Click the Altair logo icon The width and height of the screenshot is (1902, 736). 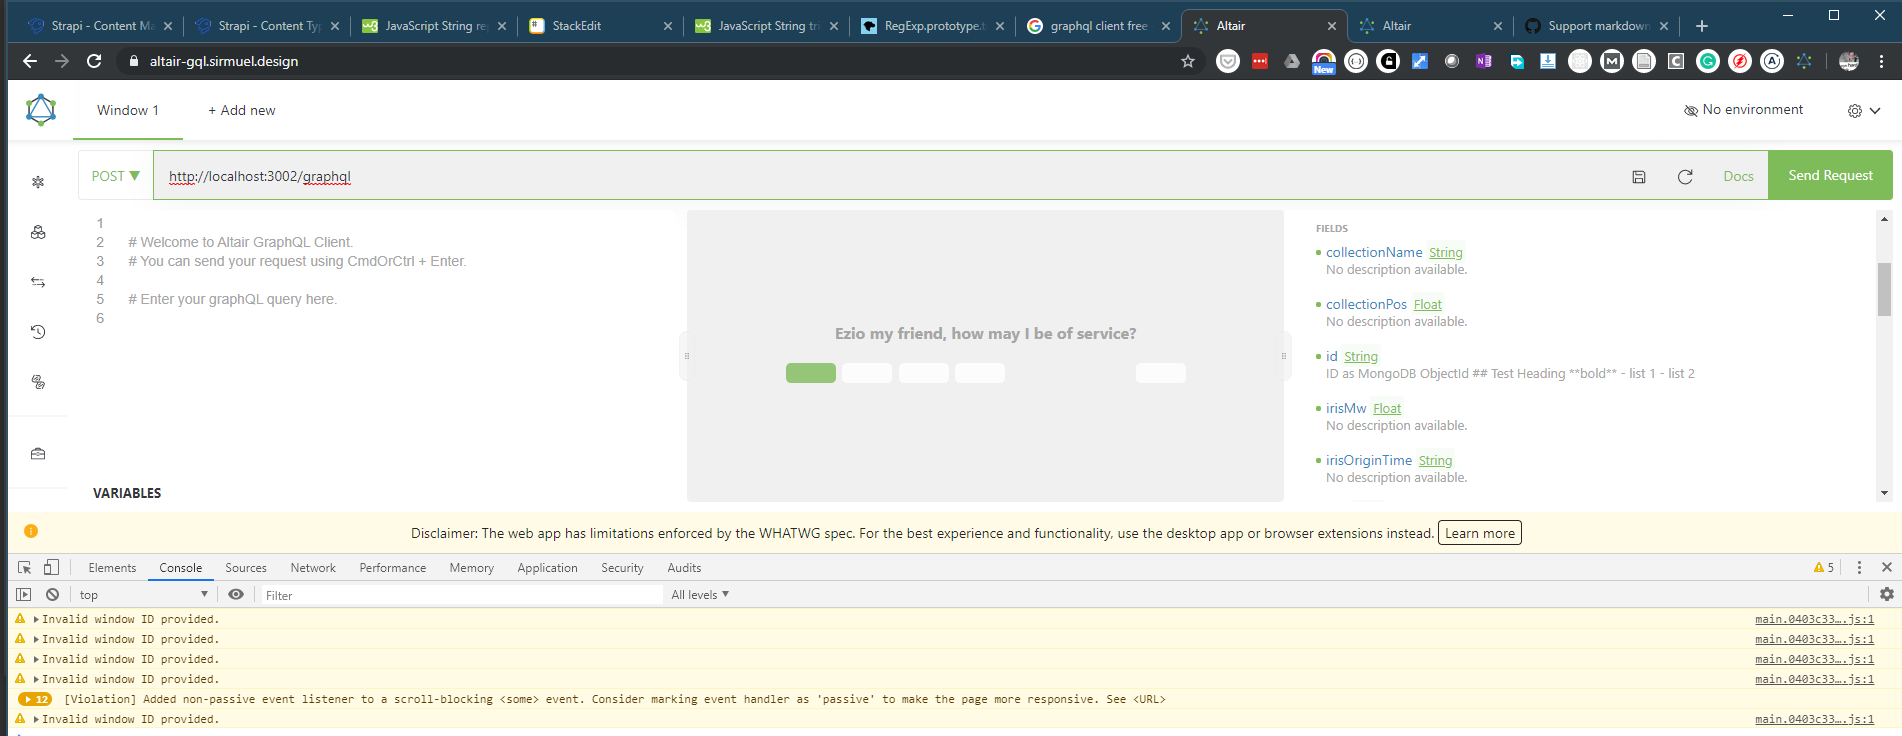41,110
